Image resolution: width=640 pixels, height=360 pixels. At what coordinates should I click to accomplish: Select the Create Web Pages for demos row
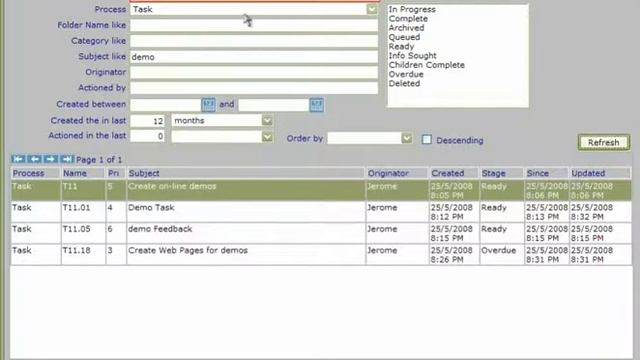321,254
